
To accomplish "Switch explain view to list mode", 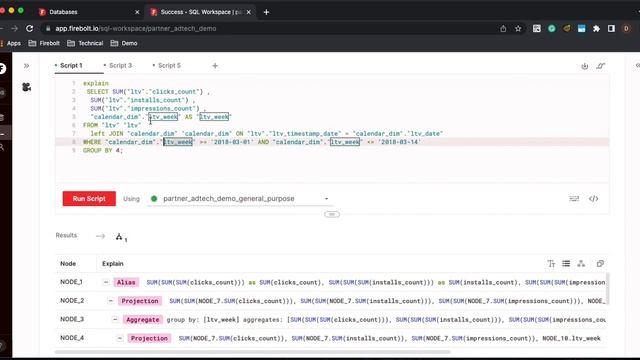I will pyautogui.click(x=566, y=264).
